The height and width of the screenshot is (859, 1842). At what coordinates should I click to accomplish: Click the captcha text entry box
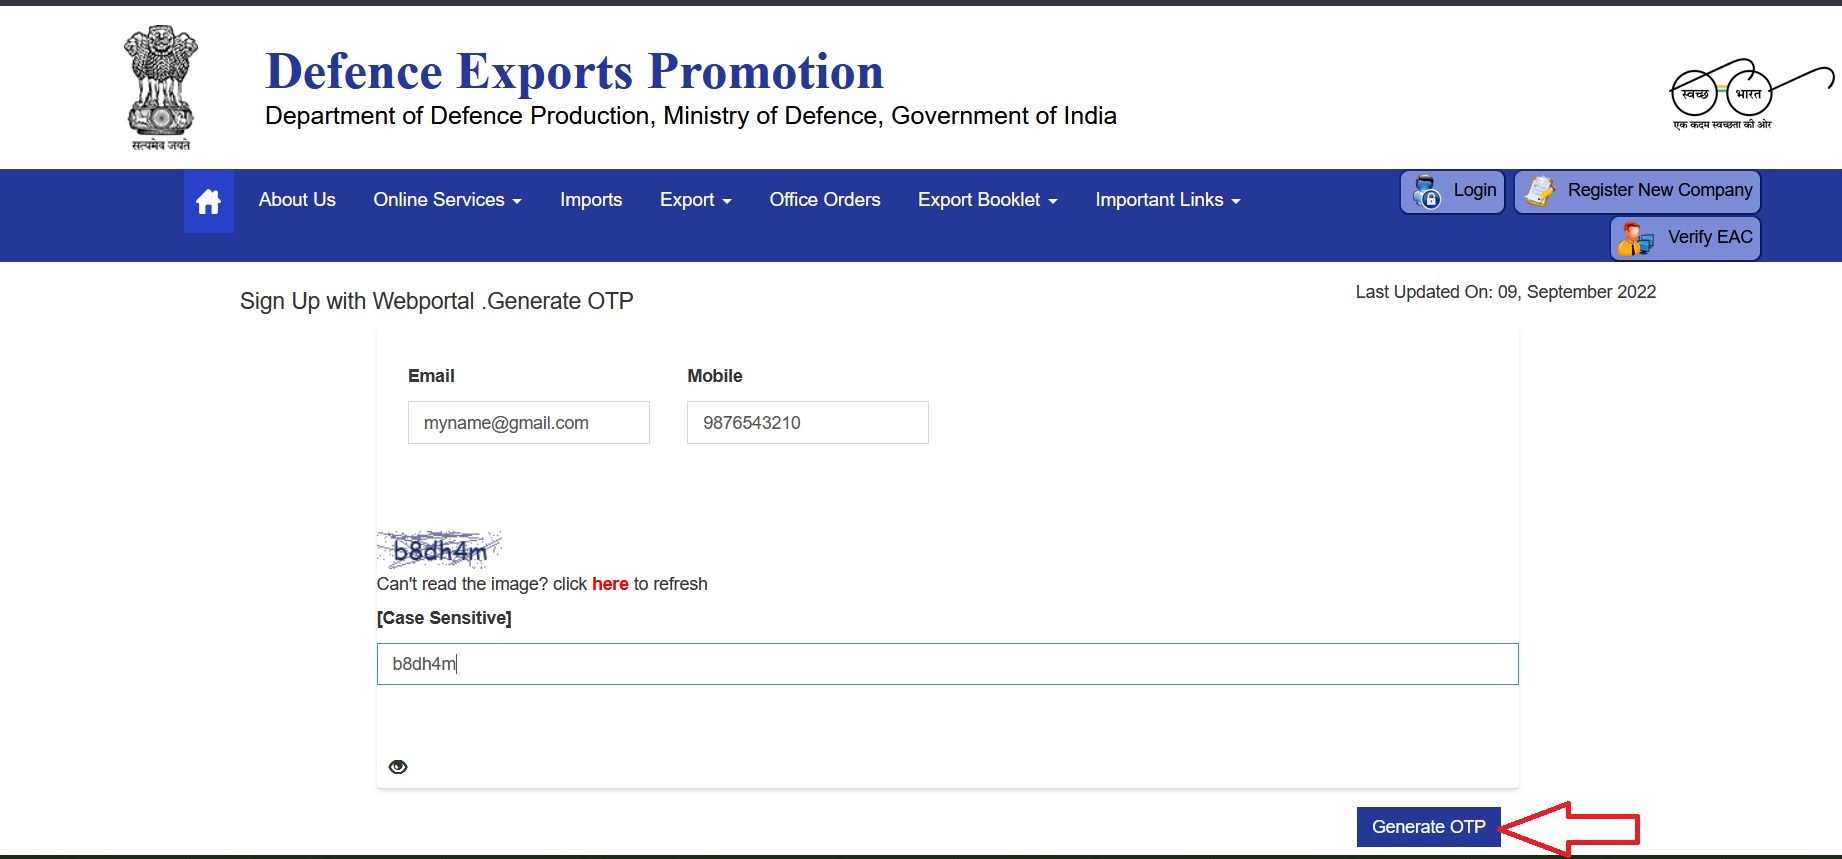[946, 664]
